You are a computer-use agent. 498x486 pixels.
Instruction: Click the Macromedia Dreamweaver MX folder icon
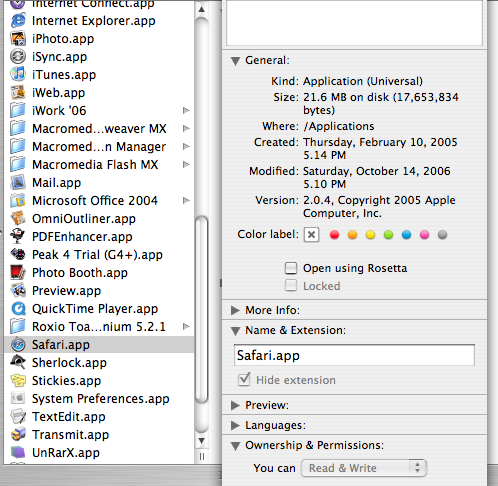18,129
